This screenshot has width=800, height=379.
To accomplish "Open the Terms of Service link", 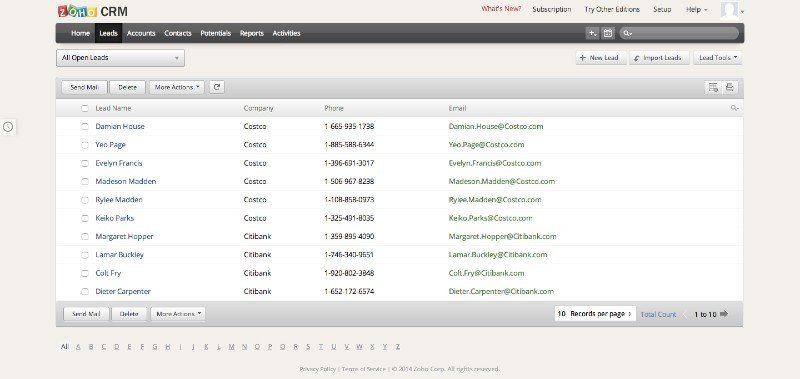I will click(x=364, y=369).
